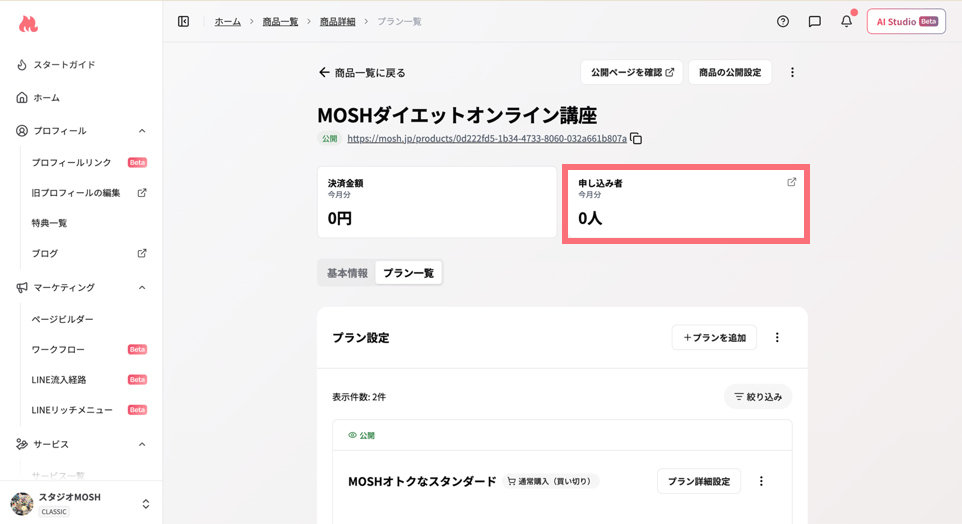Image resolution: width=962 pixels, height=524 pixels.
Task: Select the プラン一覧 tab
Action: pos(409,273)
